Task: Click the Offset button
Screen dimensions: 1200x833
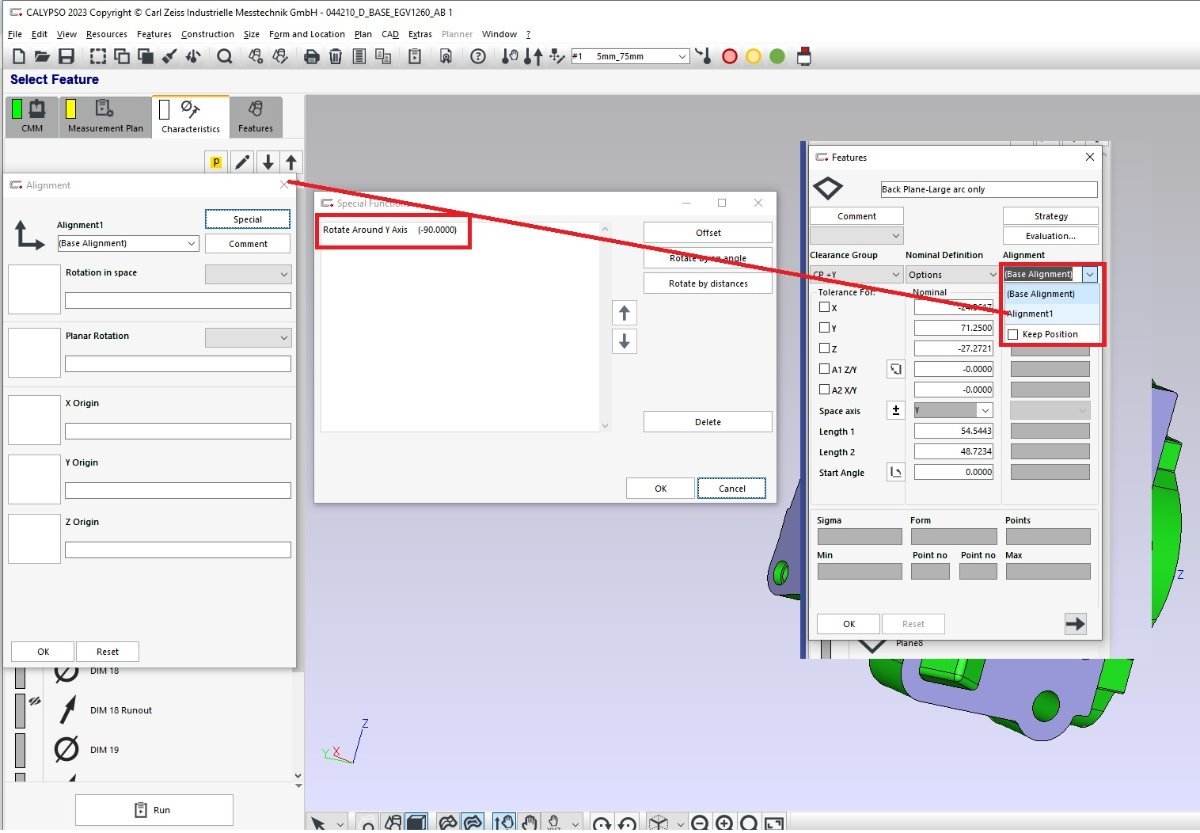Action: click(708, 232)
